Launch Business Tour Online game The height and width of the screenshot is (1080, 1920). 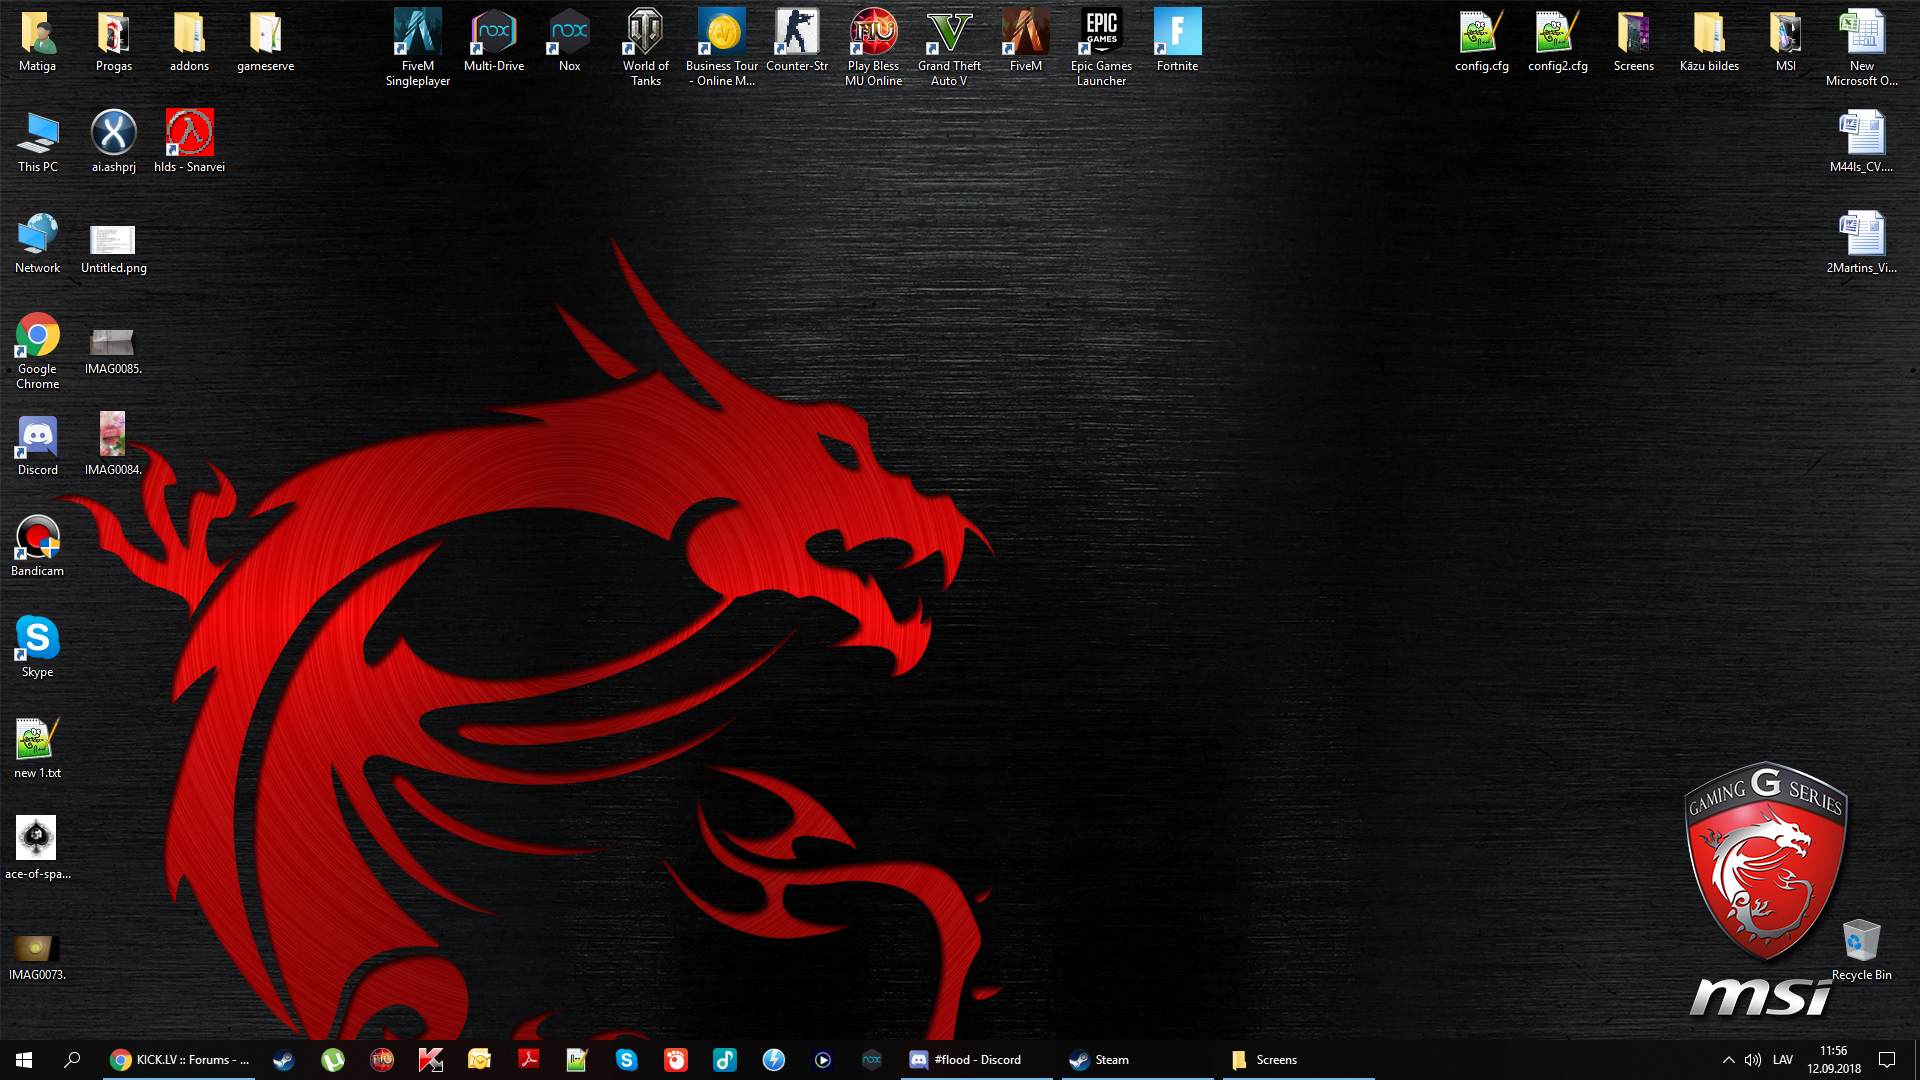click(x=722, y=48)
